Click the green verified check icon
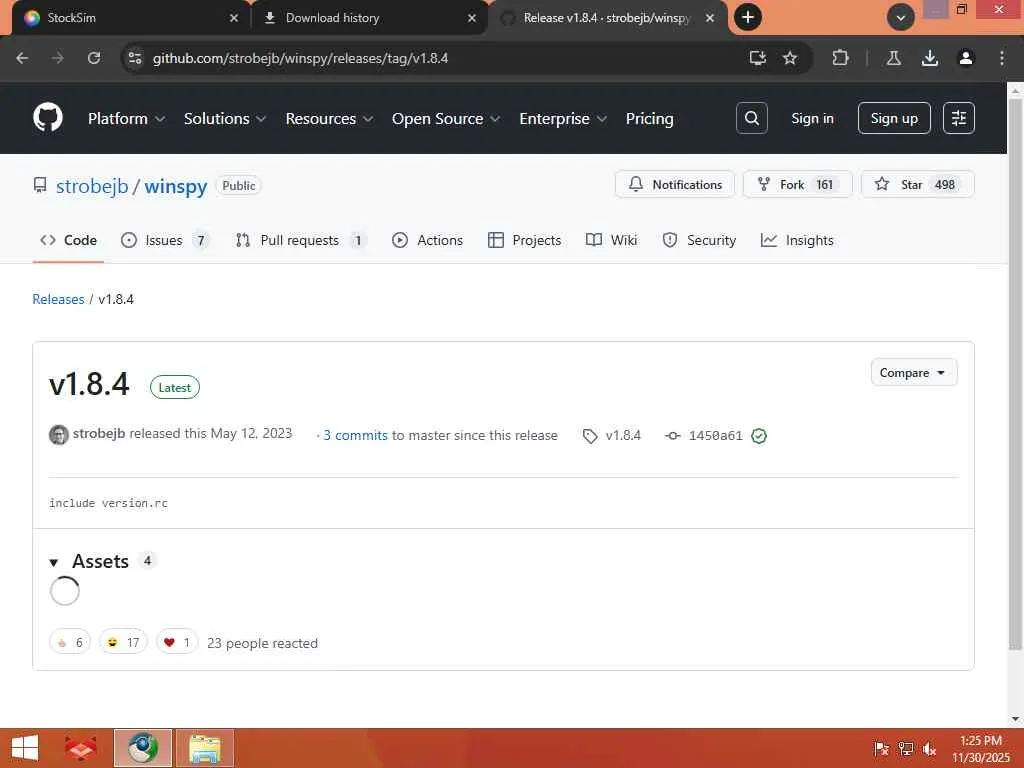Image resolution: width=1024 pixels, height=768 pixels. (x=759, y=436)
